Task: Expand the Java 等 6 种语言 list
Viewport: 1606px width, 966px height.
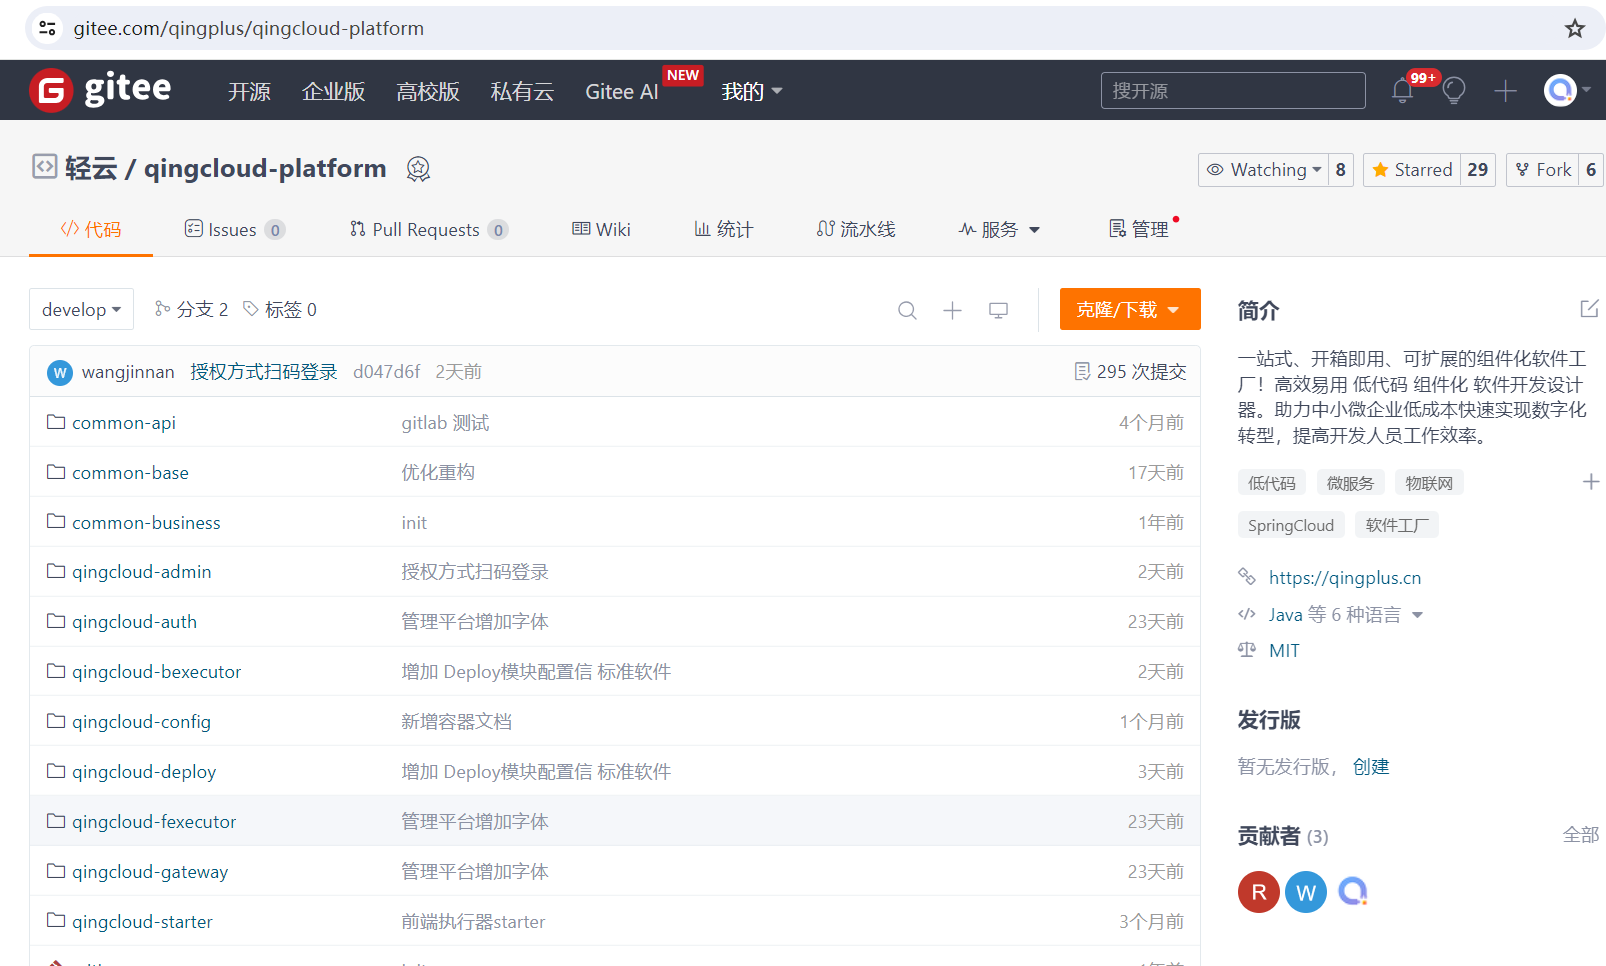Action: pyautogui.click(x=1345, y=614)
